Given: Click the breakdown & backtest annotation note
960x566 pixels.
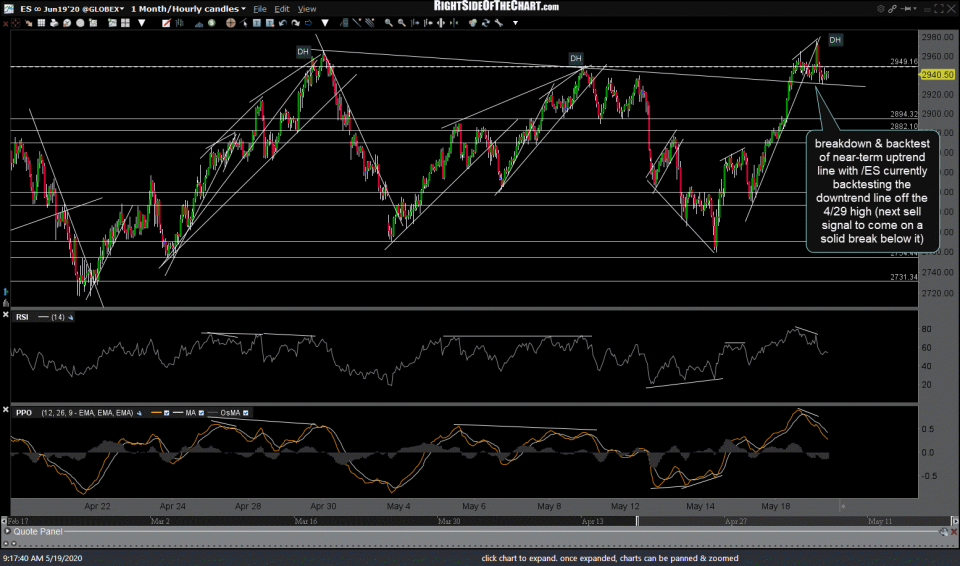Looking at the screenshot, I should tap(872, 191).
